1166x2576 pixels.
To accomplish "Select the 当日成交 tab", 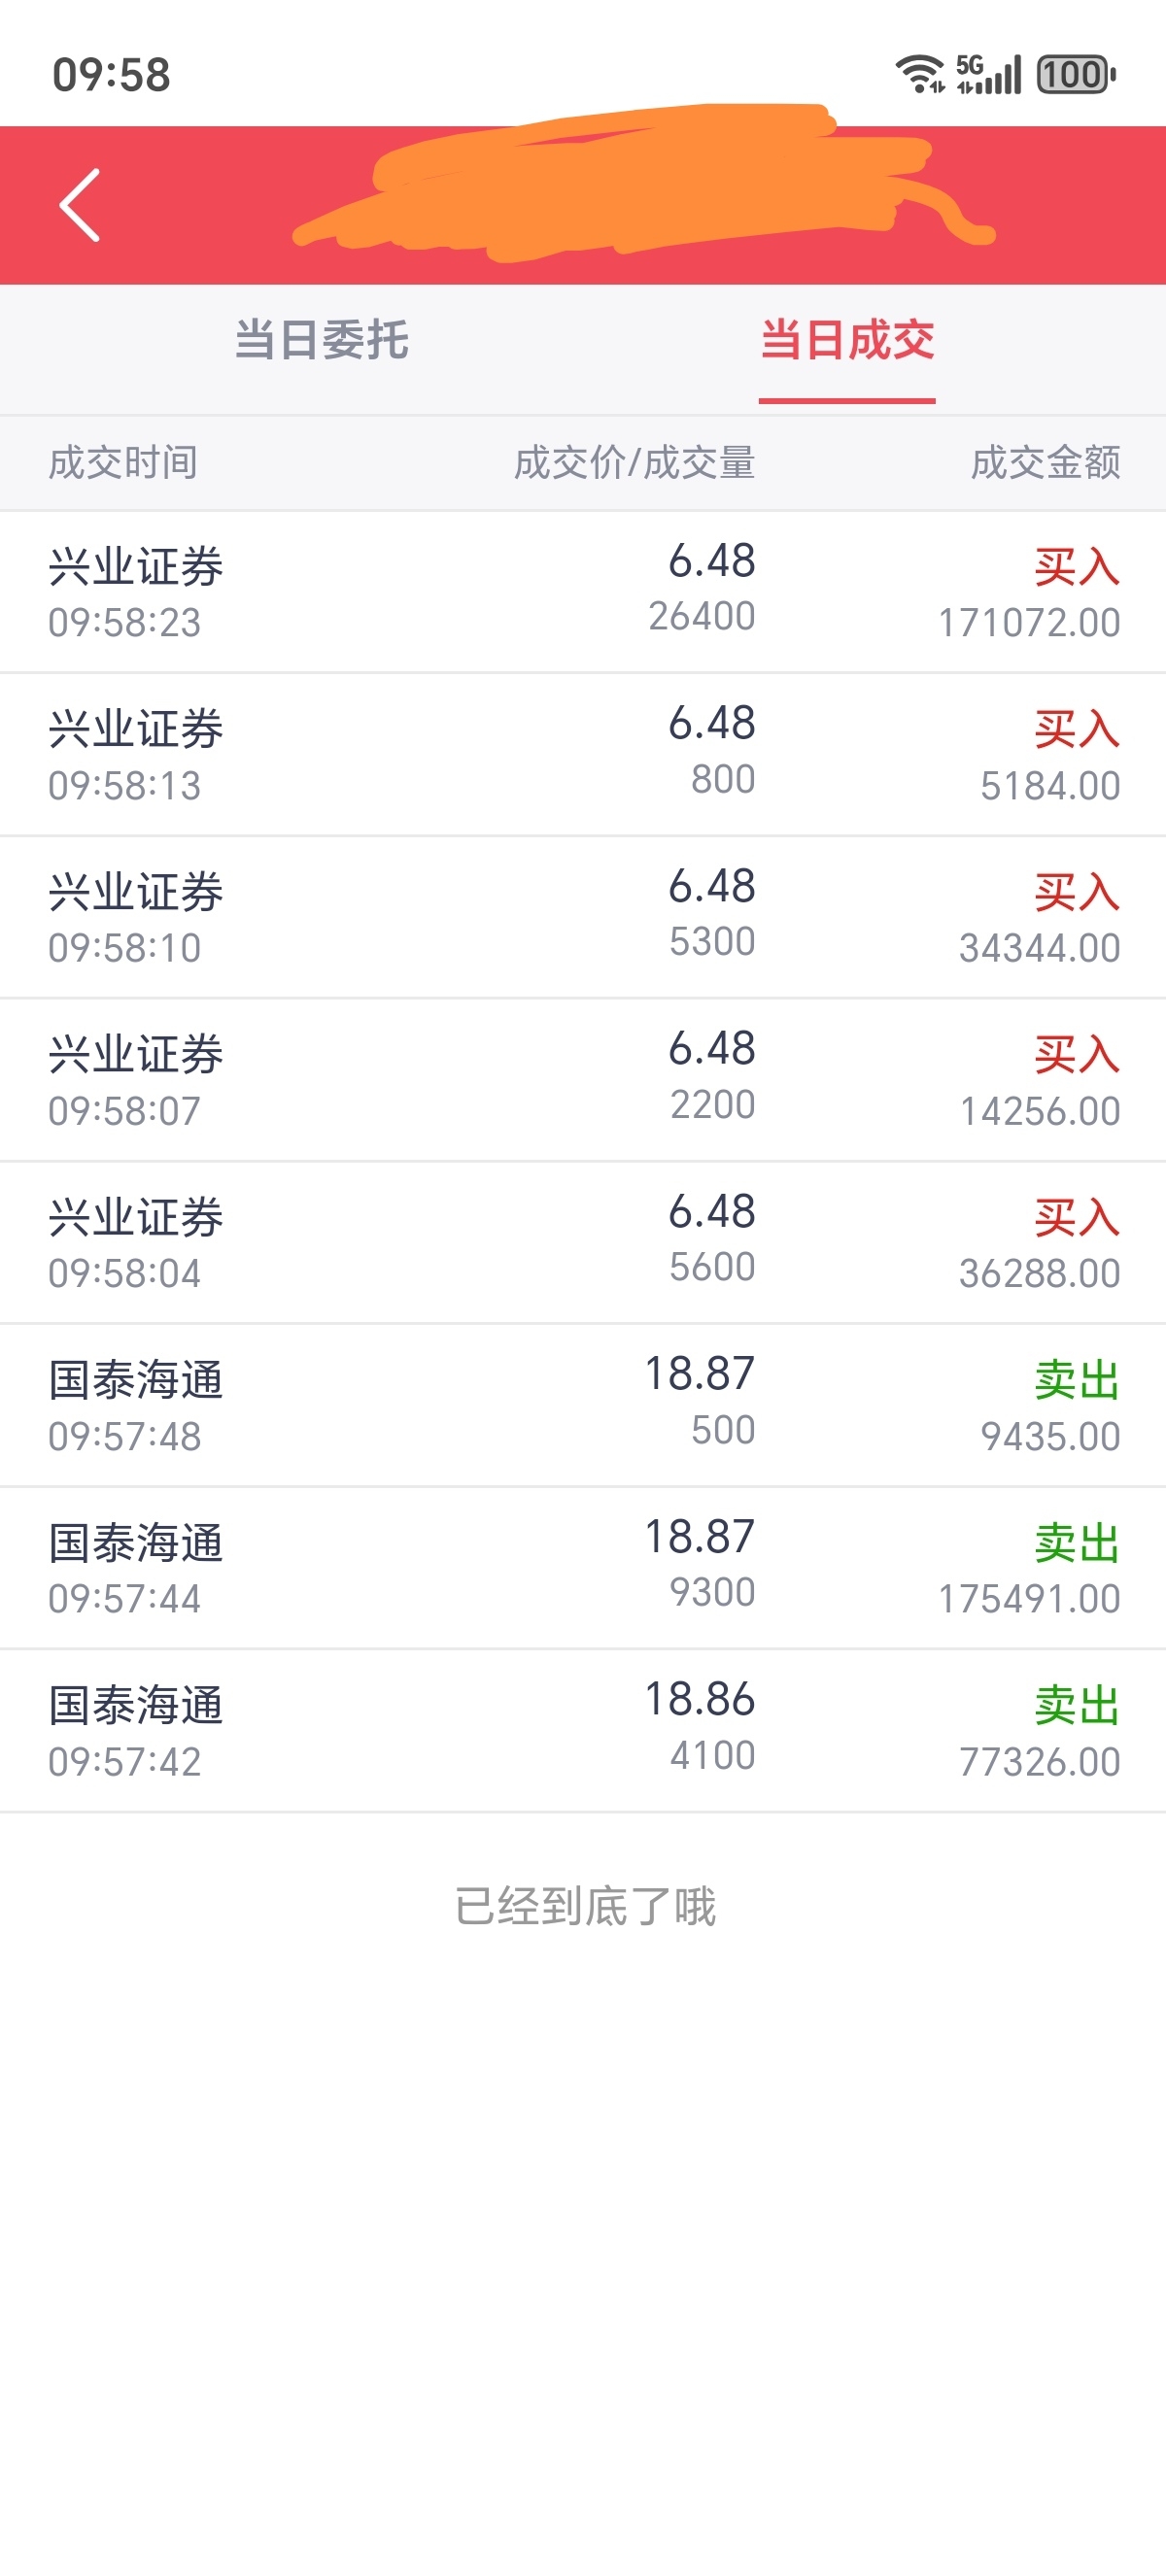I will [x=847, y=340].
